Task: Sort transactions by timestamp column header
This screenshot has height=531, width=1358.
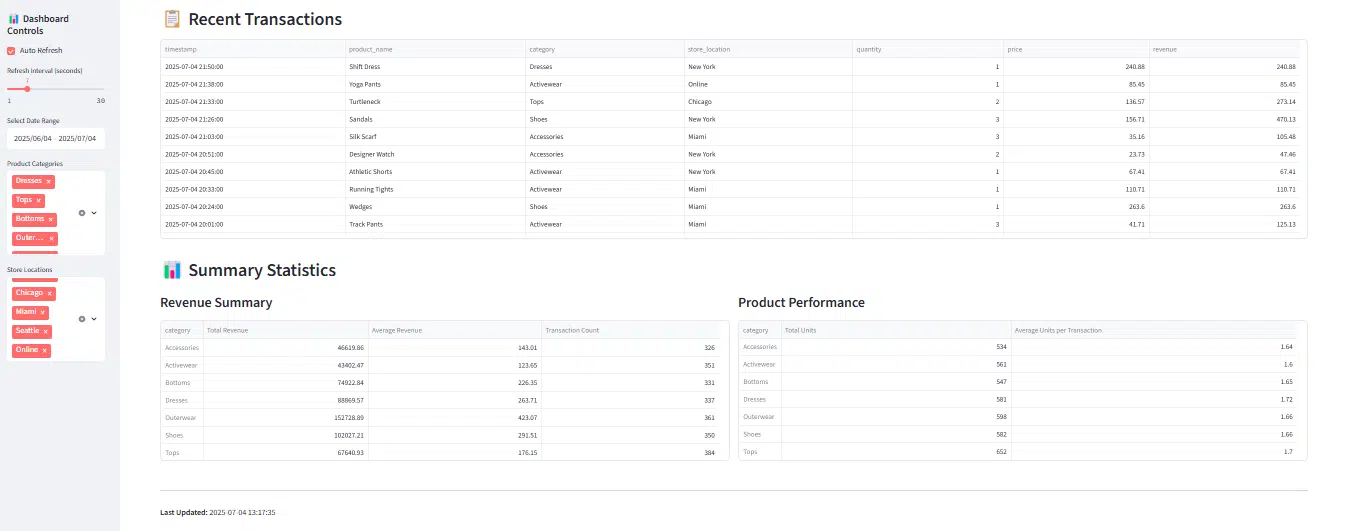Action: pos(253,49)
